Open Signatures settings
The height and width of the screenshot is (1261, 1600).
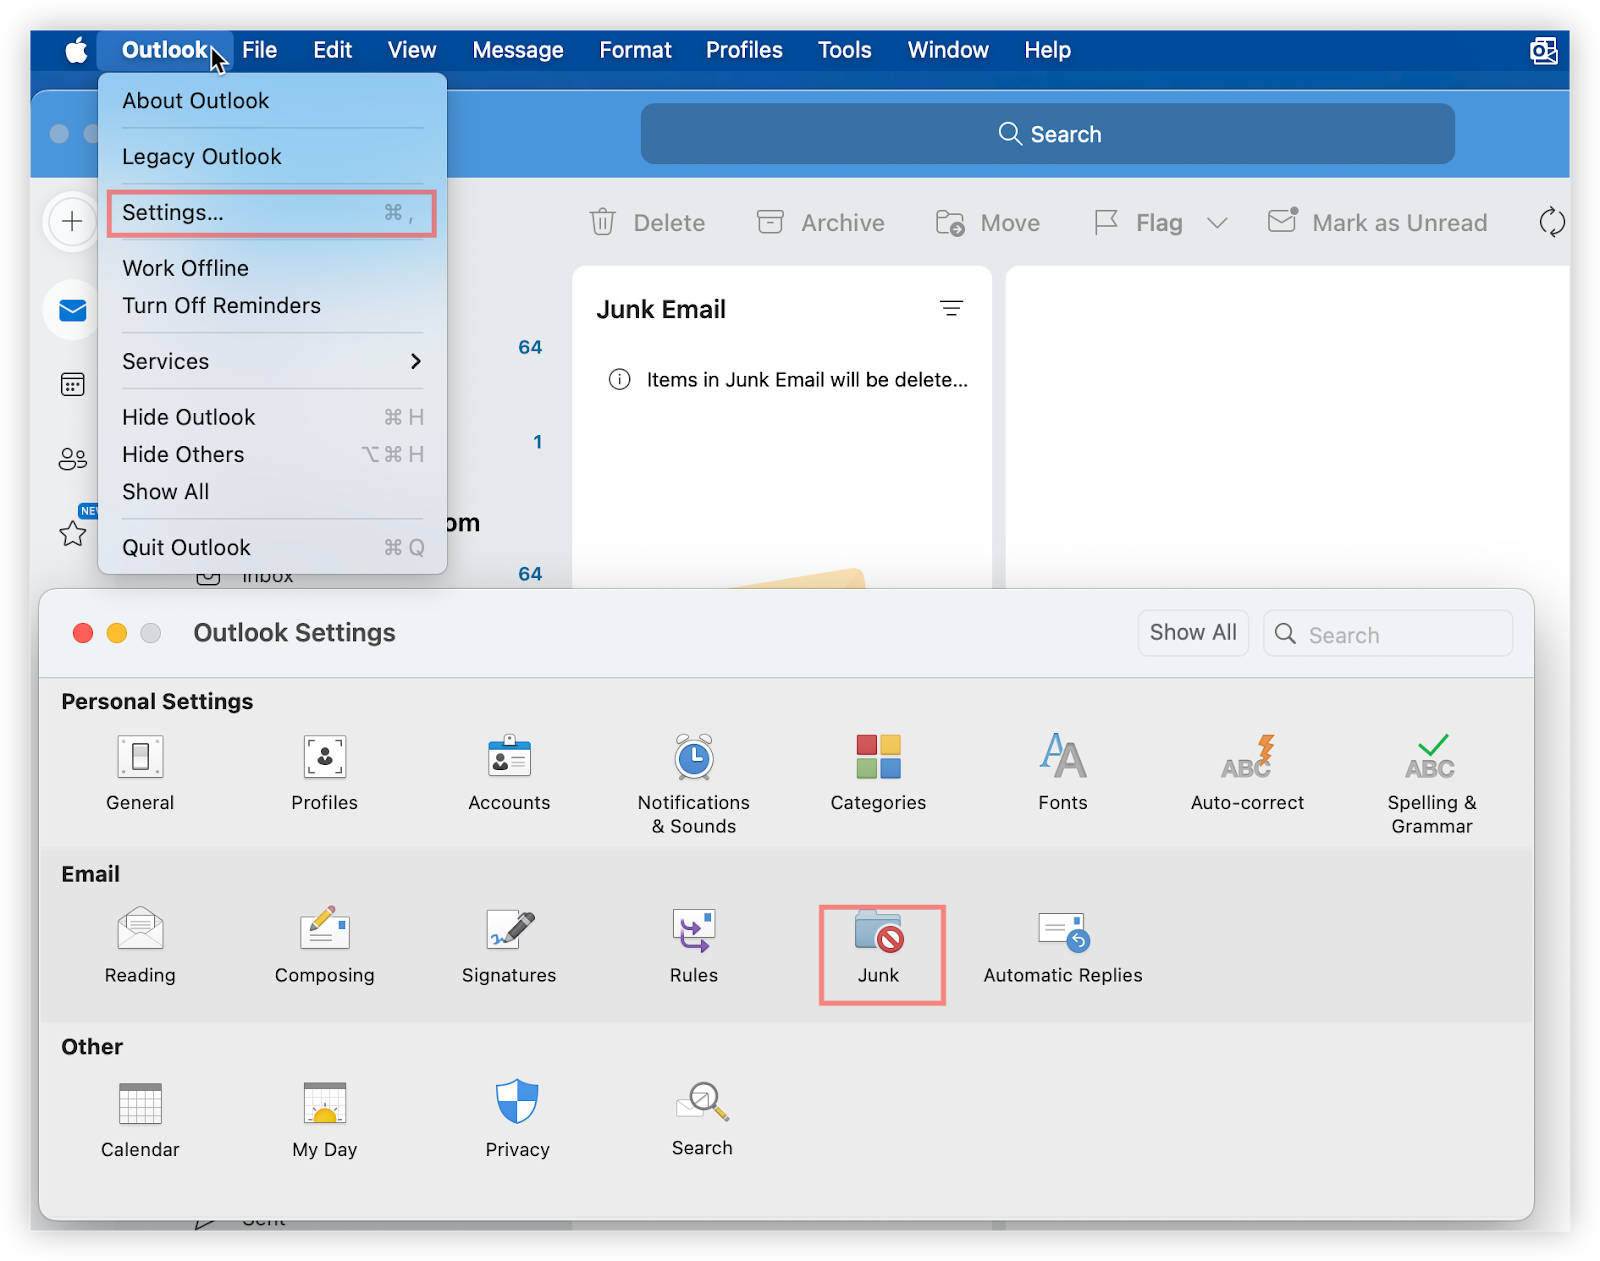pos(509,931)
